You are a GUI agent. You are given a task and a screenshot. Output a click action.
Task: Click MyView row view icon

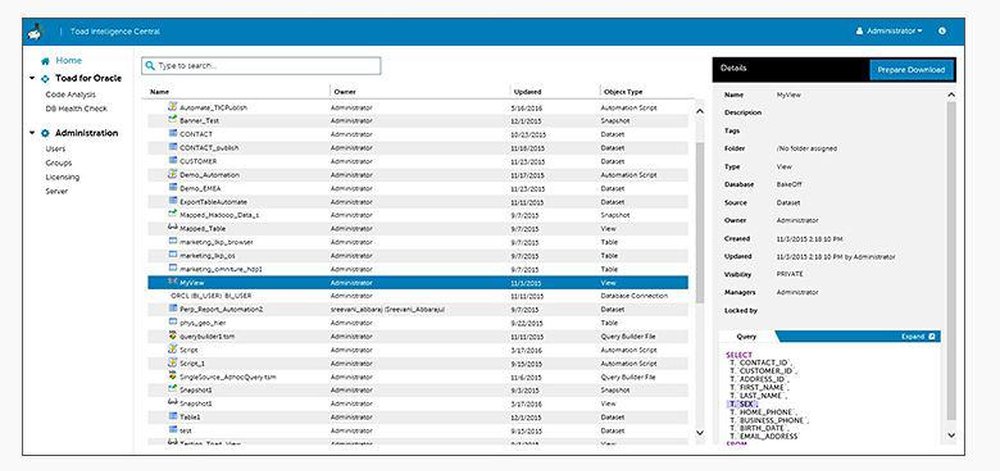[172, 282]
